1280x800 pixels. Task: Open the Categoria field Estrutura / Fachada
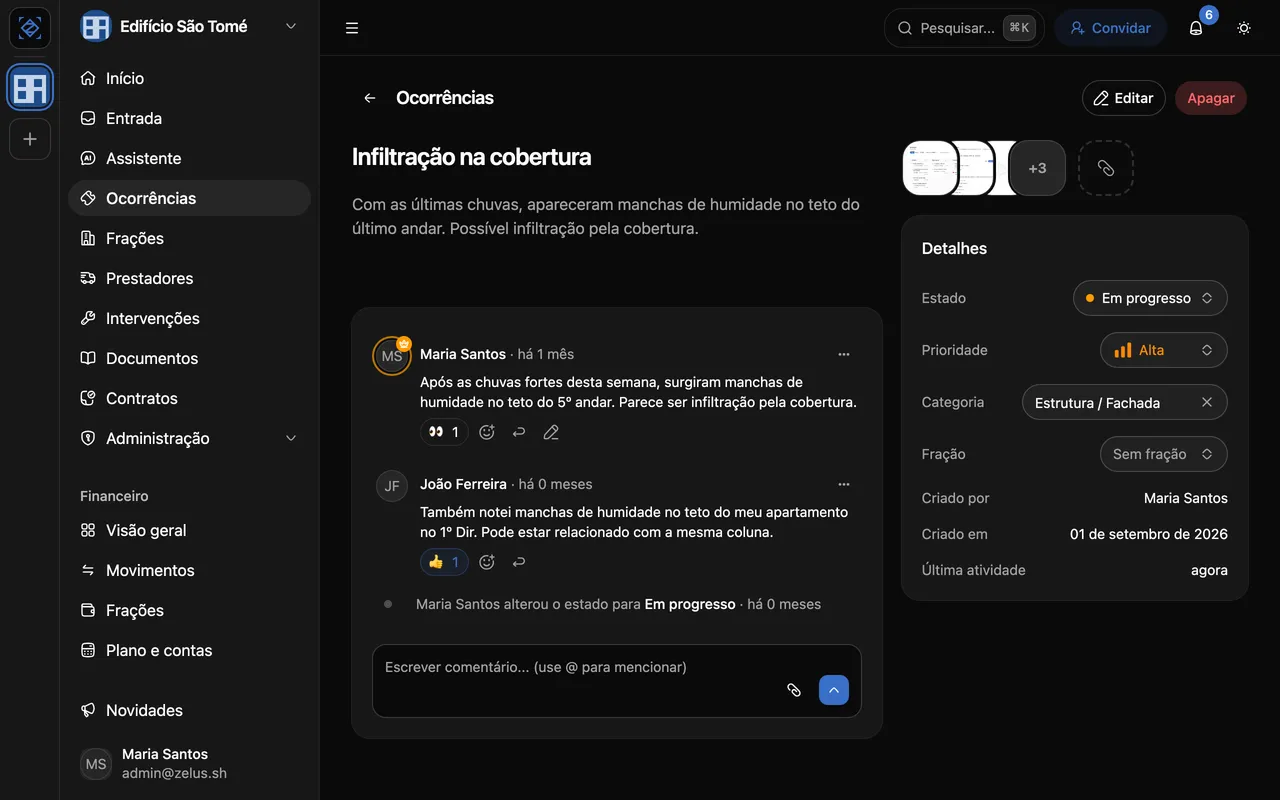pos(1125,402)
